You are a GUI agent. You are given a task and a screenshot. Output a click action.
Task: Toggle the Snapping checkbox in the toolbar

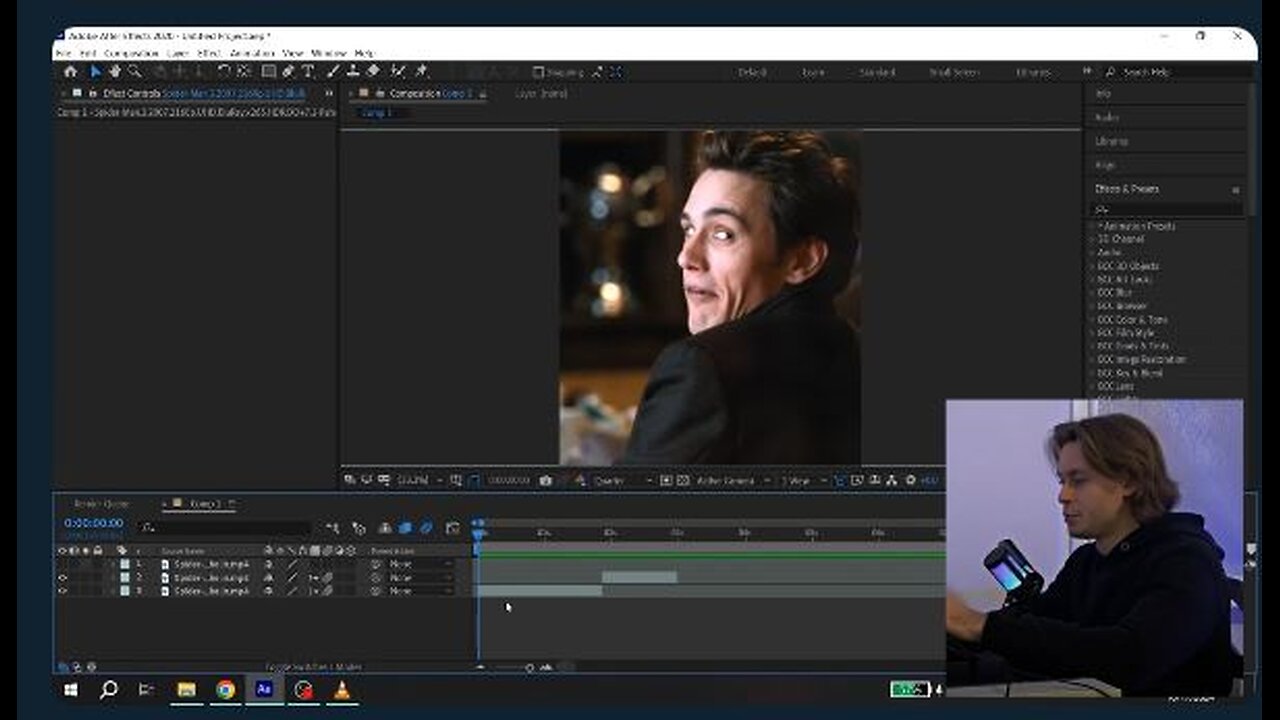coord(539,72)
